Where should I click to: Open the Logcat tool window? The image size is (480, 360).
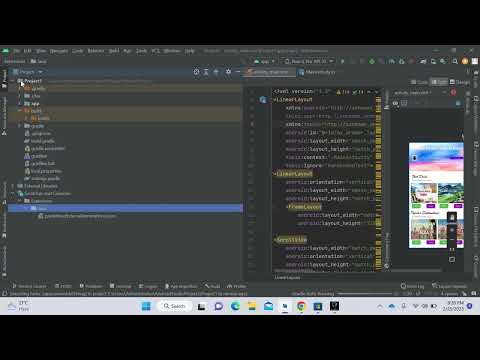pos(148,286)
